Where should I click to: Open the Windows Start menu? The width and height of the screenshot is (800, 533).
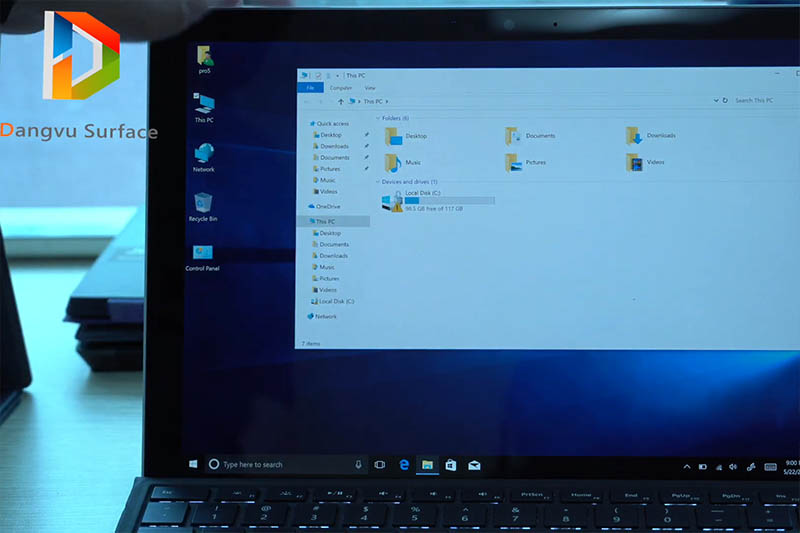coord(193,464)
